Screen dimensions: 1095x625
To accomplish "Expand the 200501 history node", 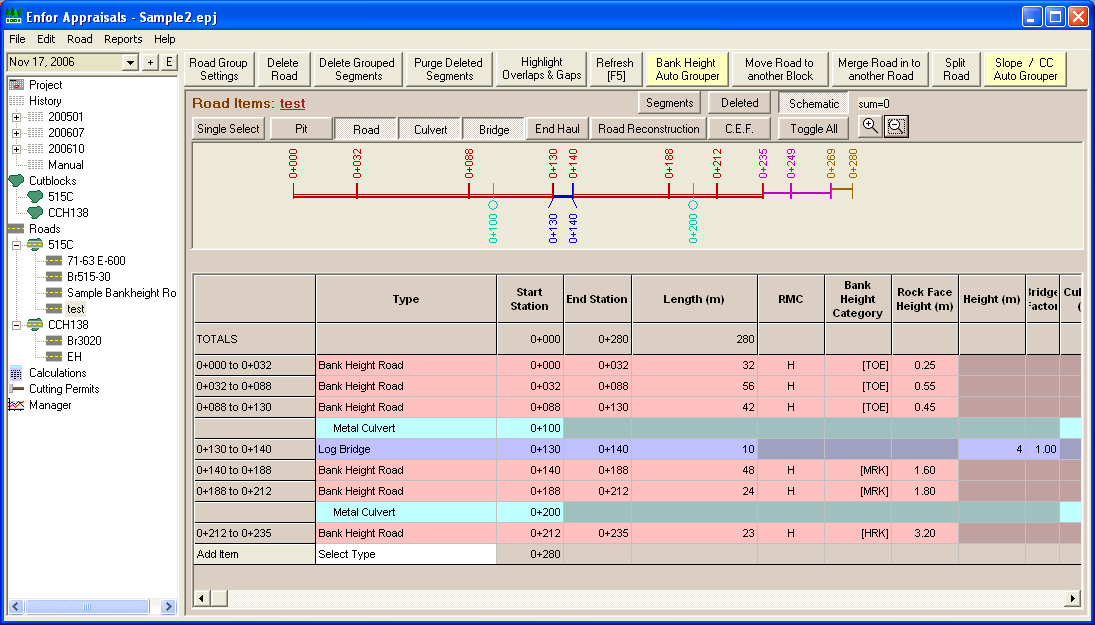I will pos(16,117).
